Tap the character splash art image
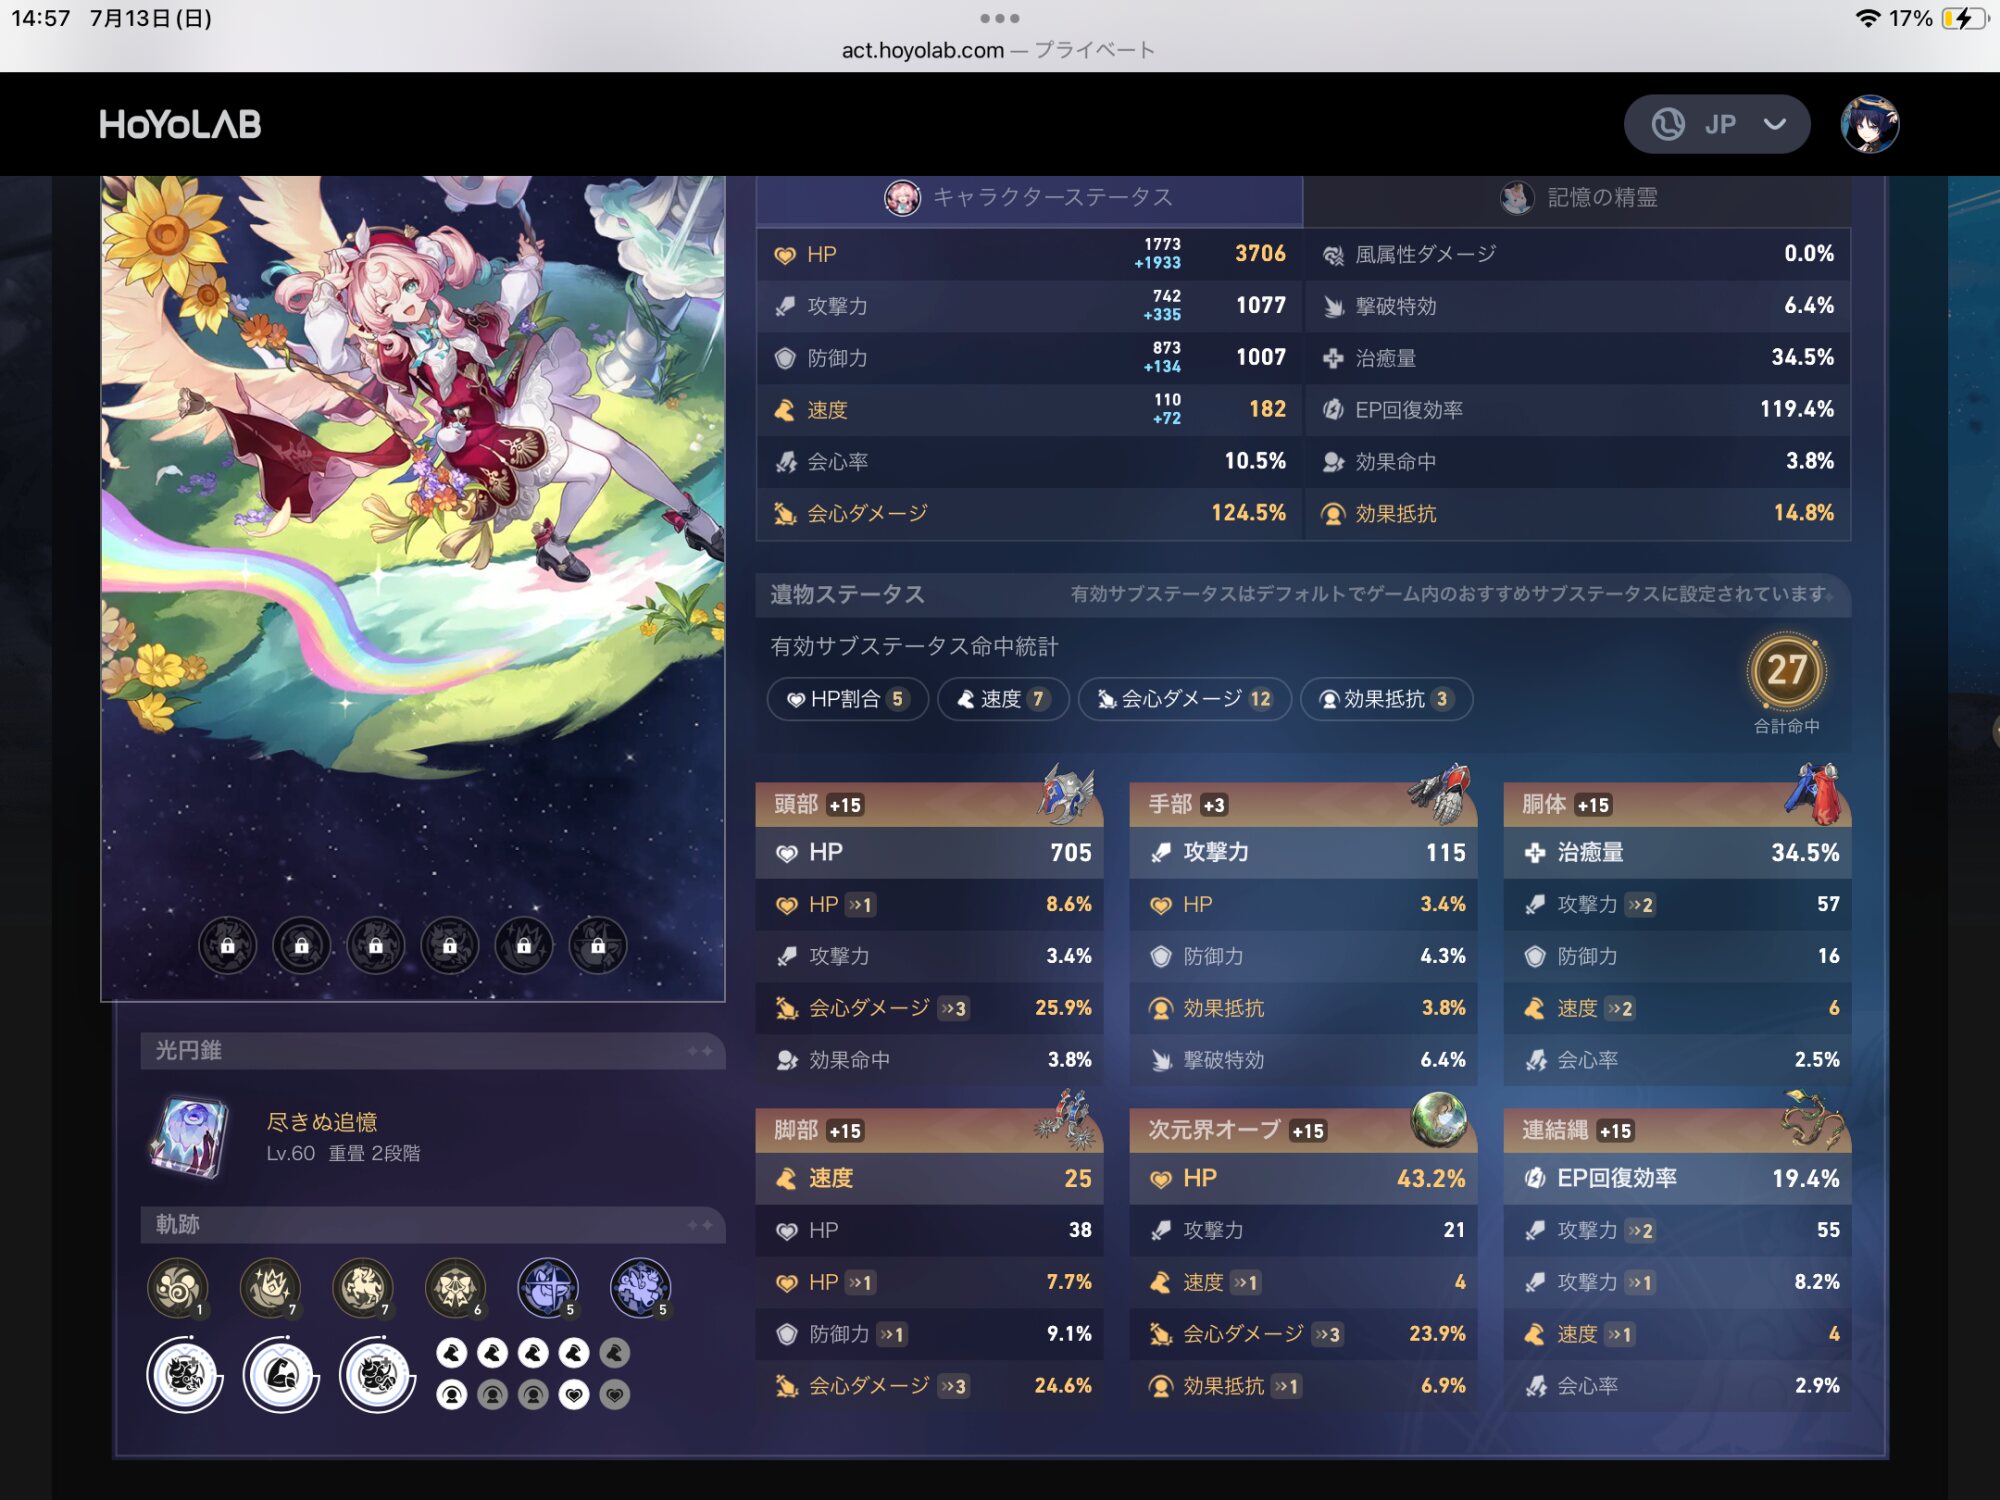Viewport: 2000px width, 1500px height. (413, 589)
